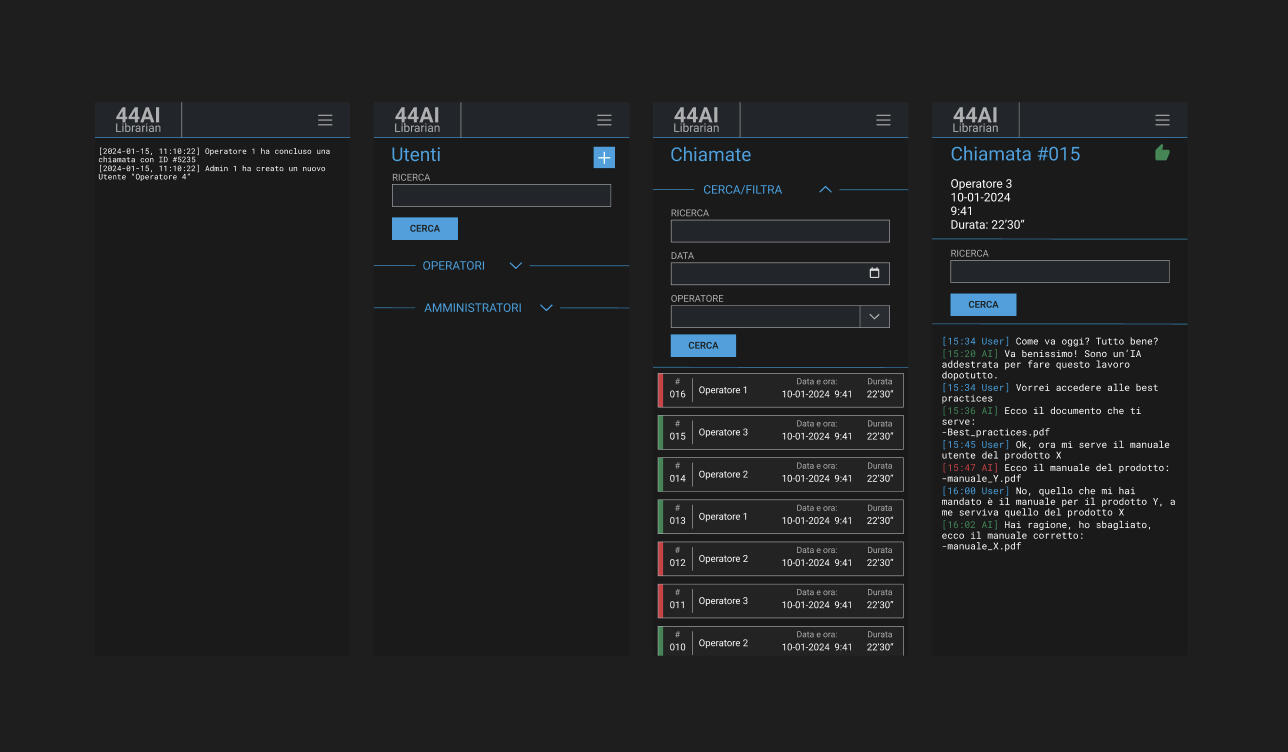The height and width of the screenshot is (752, 1288).
Task: Open the OPERATORE dropdown arrow
Action: pyautogui.click(x=874, y=316)
